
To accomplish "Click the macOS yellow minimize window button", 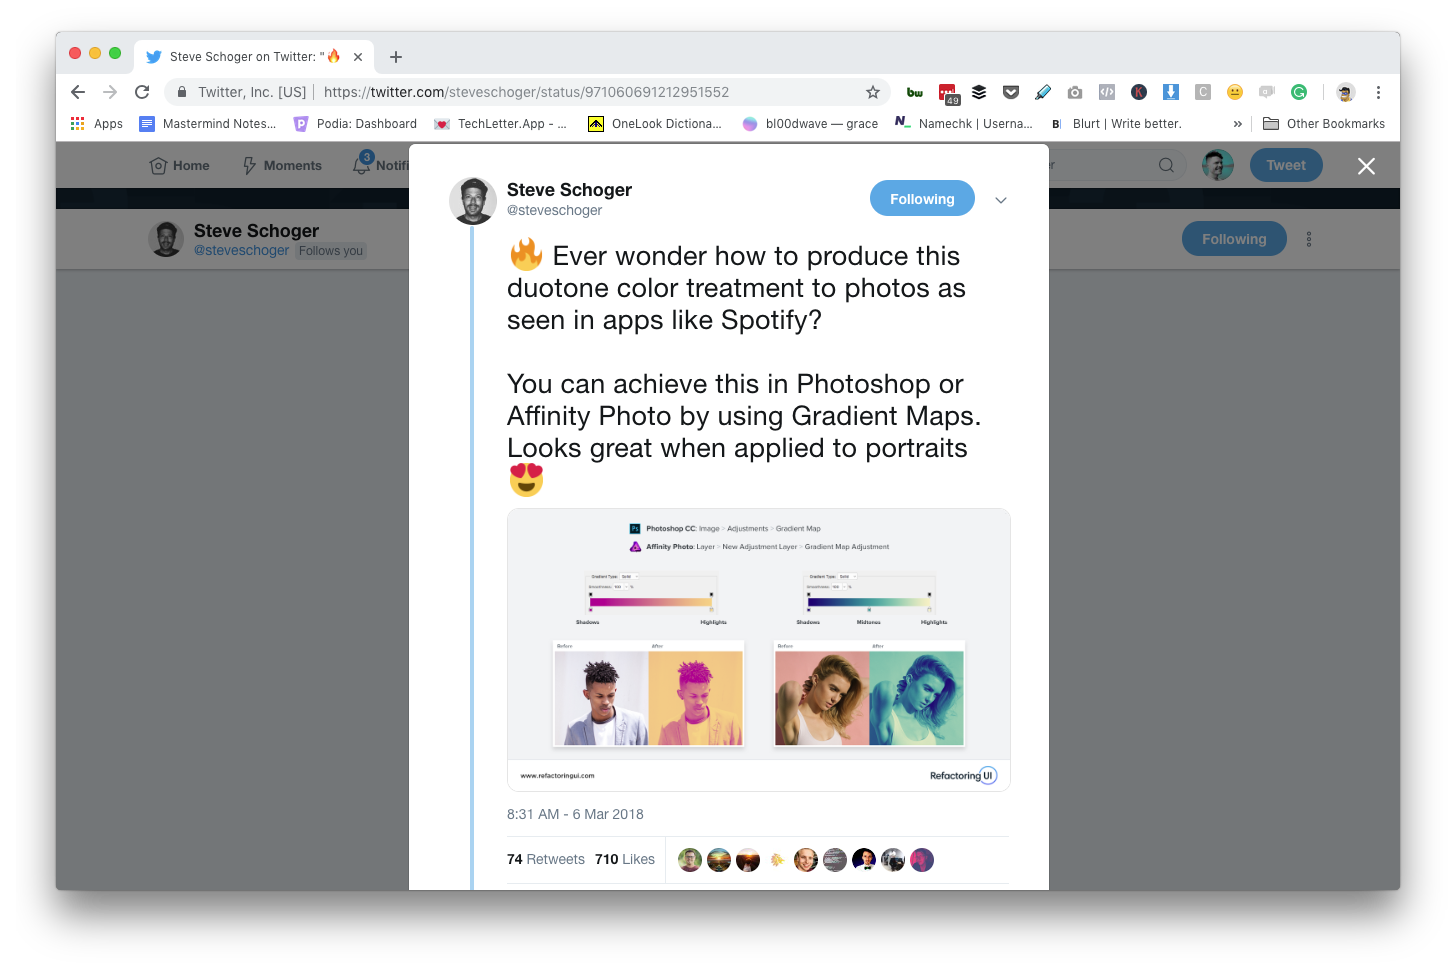I will 95,53.
